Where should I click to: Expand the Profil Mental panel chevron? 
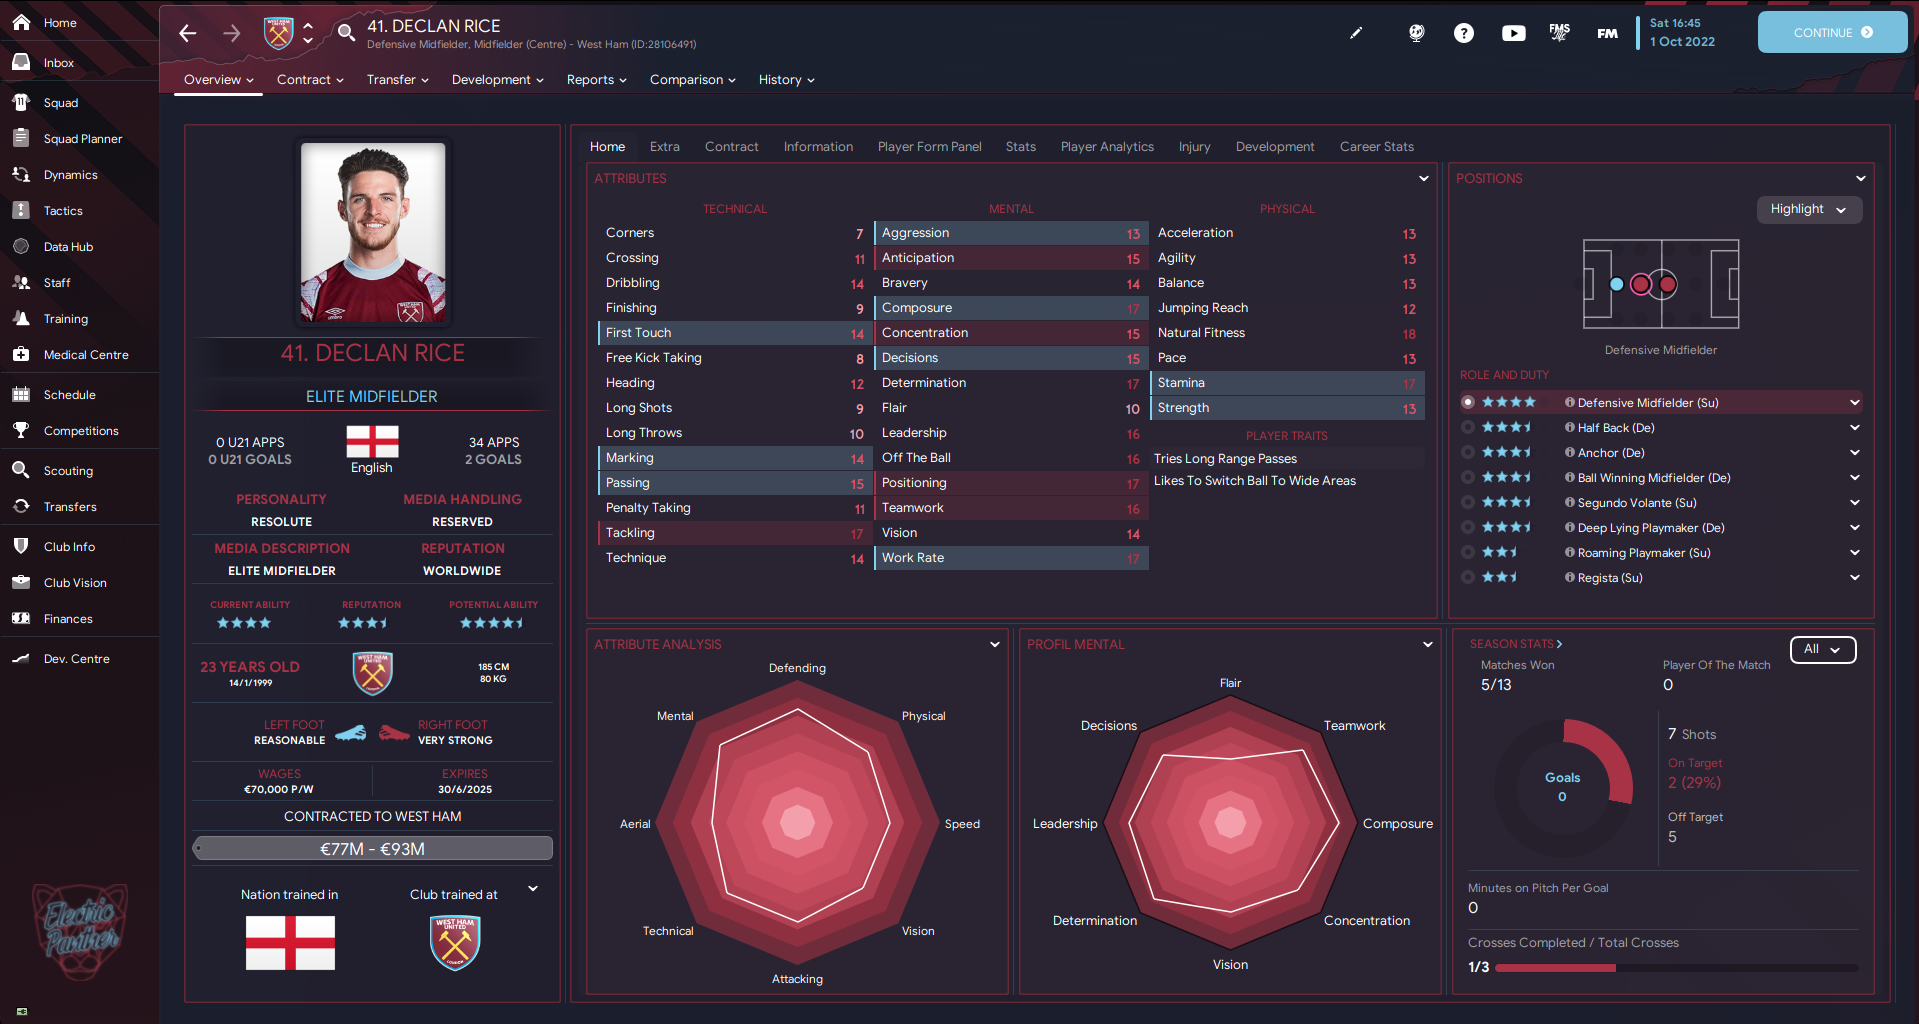1428,644
